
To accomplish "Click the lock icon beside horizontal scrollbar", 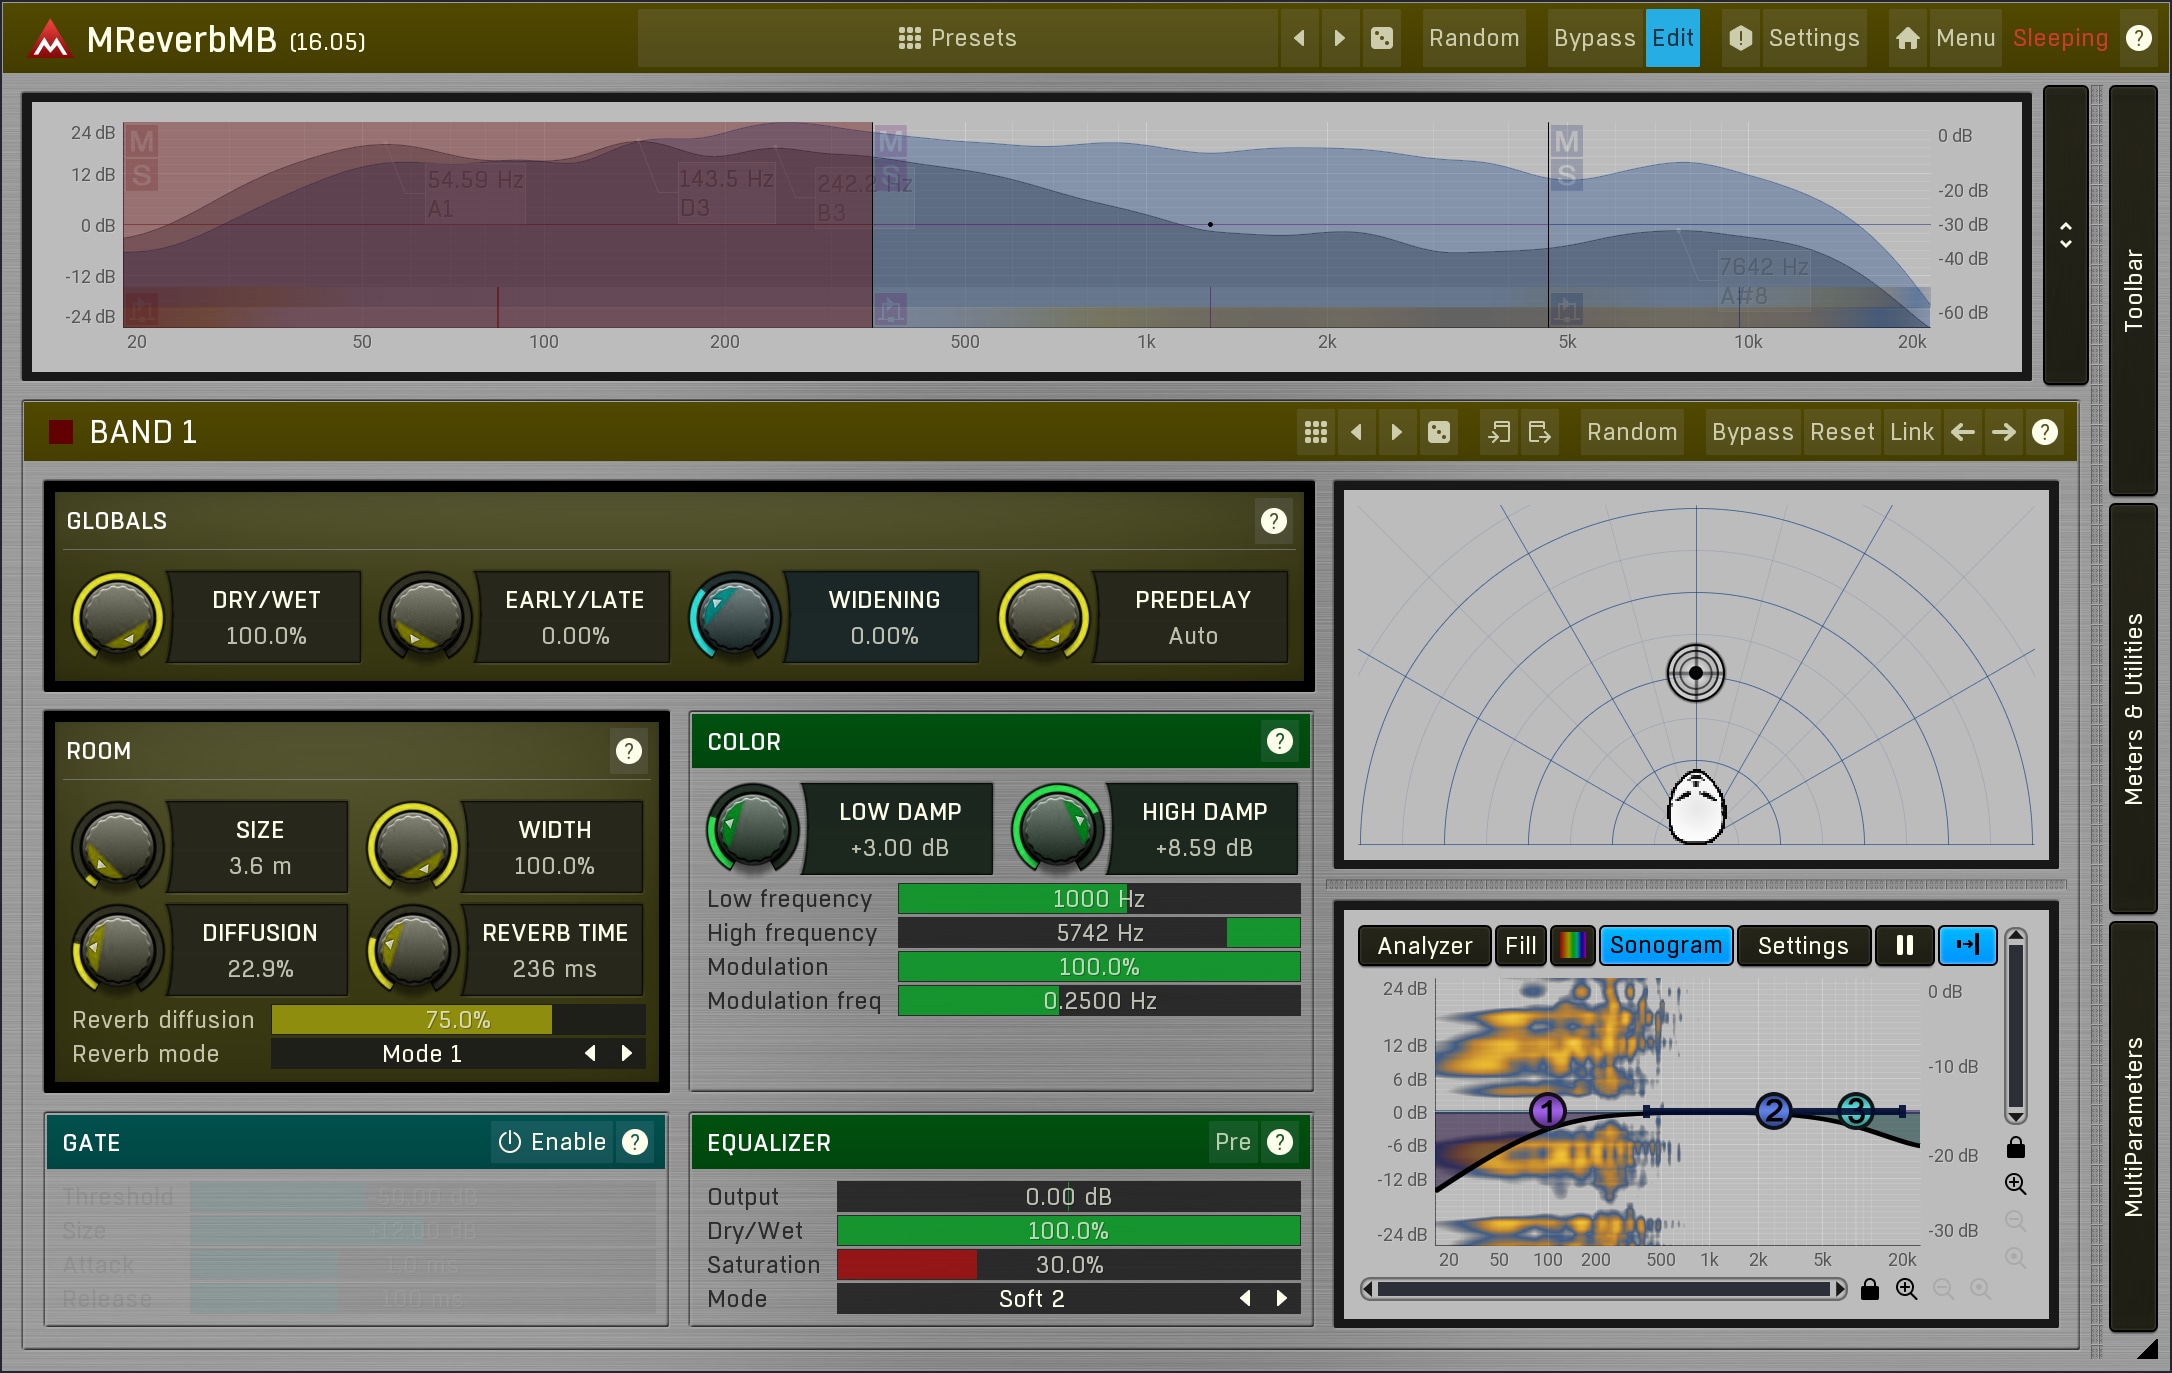I will coord(1869,1289).
